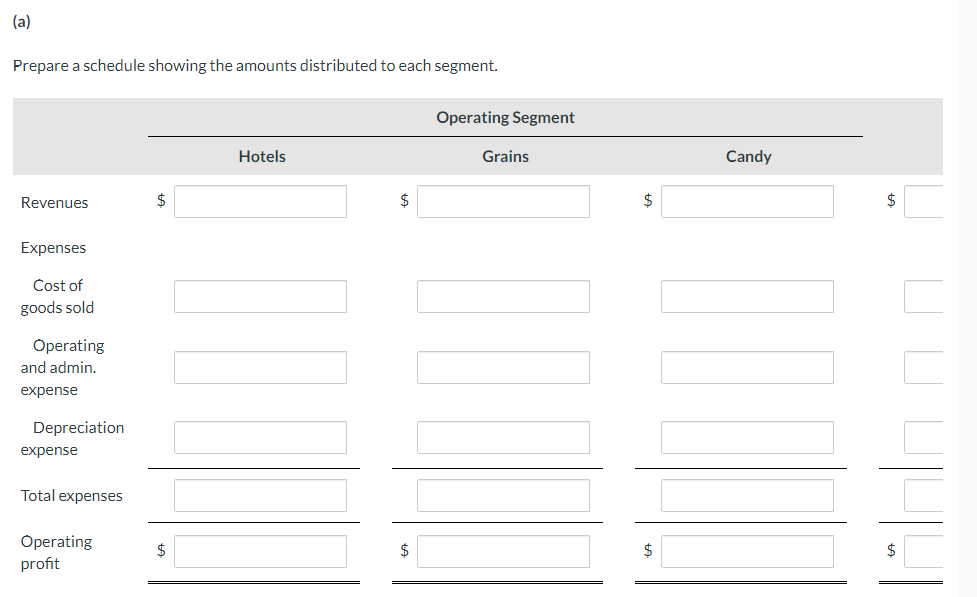Enter Depreciation expense for Candy
977x597 pixels.
click(747, 437)
